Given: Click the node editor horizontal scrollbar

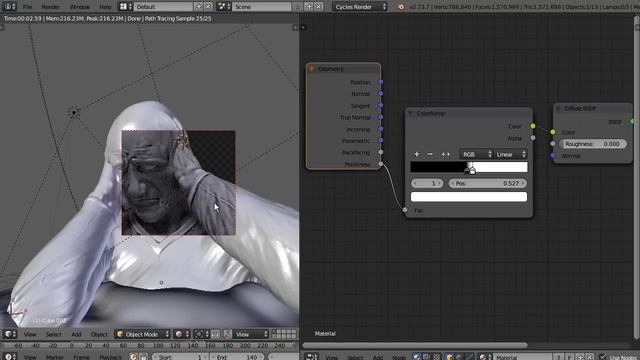Looking at the screenshot, I should click(415, 345).
